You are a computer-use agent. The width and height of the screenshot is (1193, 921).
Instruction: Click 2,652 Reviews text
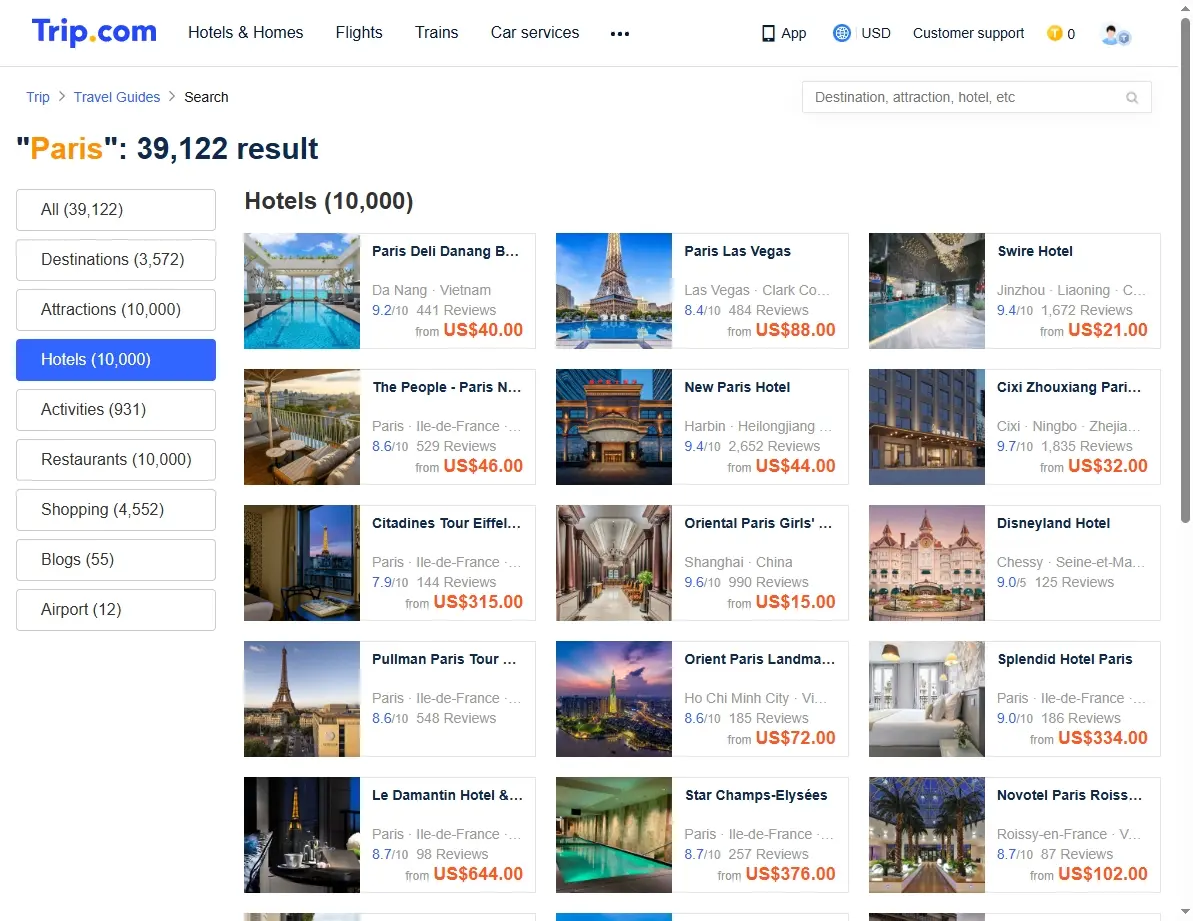(774, 446)
